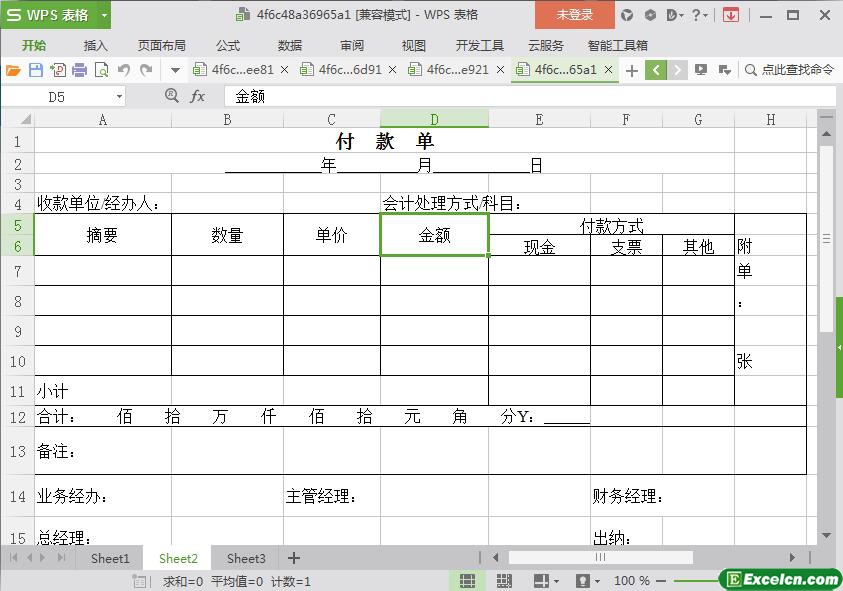
Task: Print the sheet with the printer icon
Action: tap(80, 70)
